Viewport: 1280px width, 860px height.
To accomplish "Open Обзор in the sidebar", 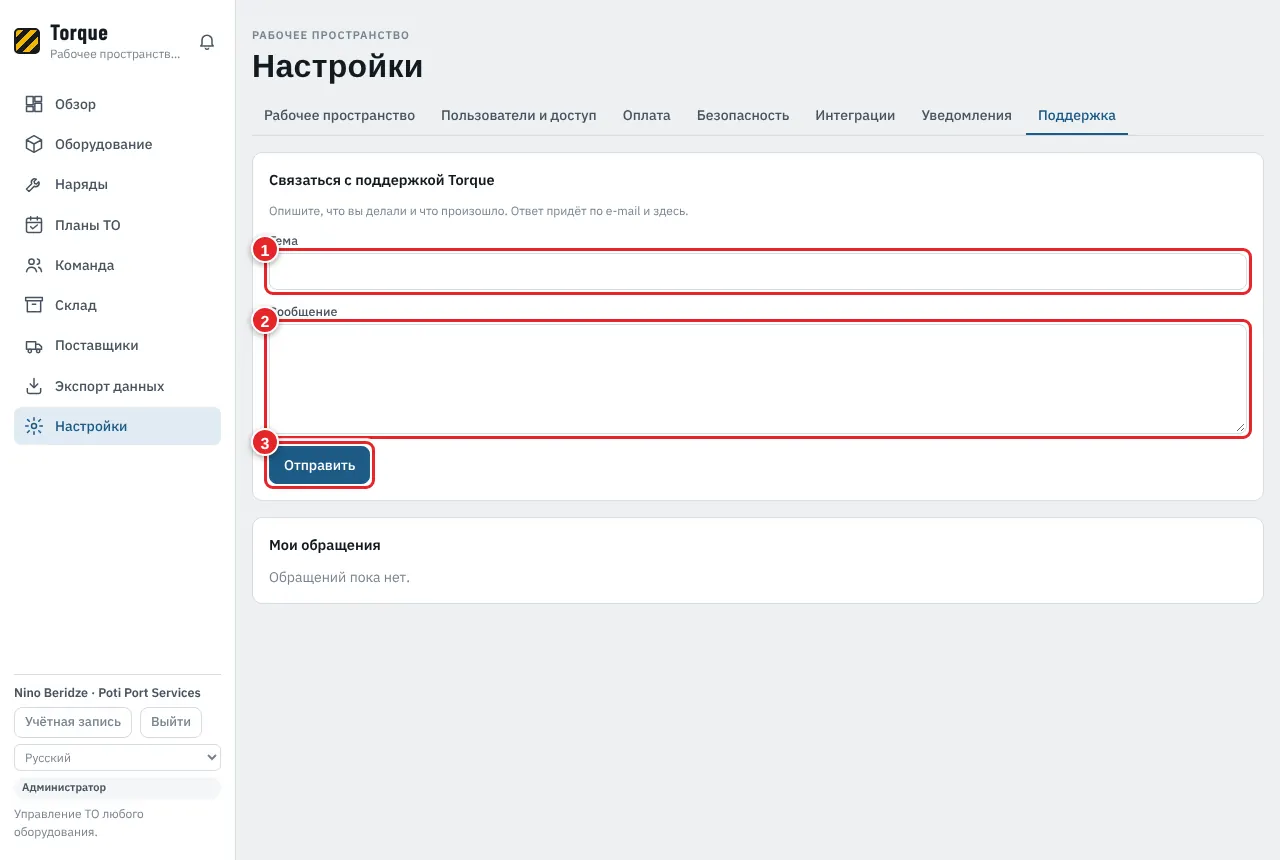I will tap(117, 104).
